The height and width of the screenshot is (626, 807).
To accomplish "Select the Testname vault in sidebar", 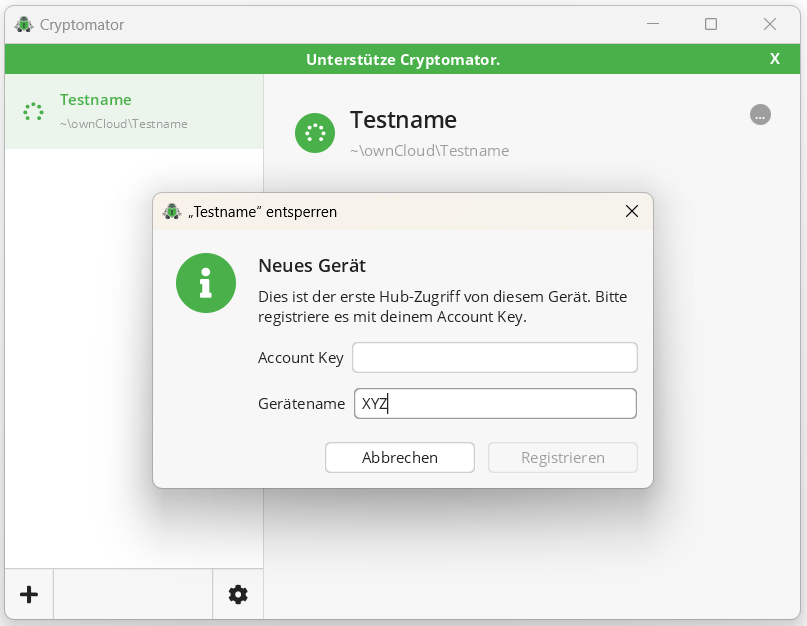I will pos(134,111).
